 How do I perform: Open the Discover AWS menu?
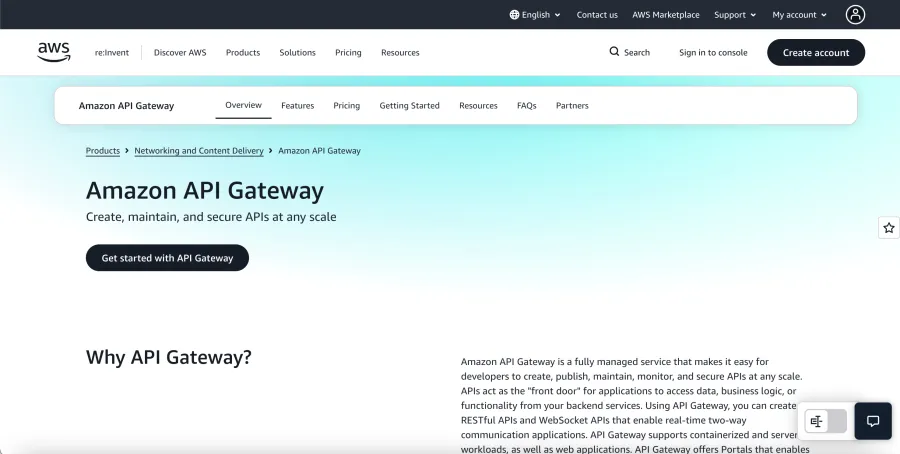click(180, 52)
